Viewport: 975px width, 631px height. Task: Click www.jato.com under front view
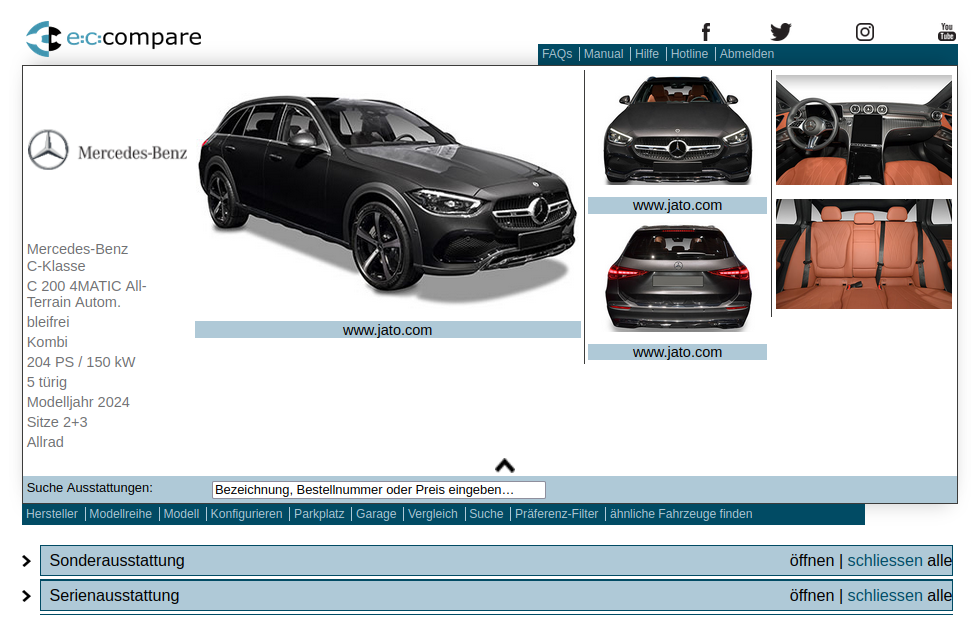pos(677,205)
